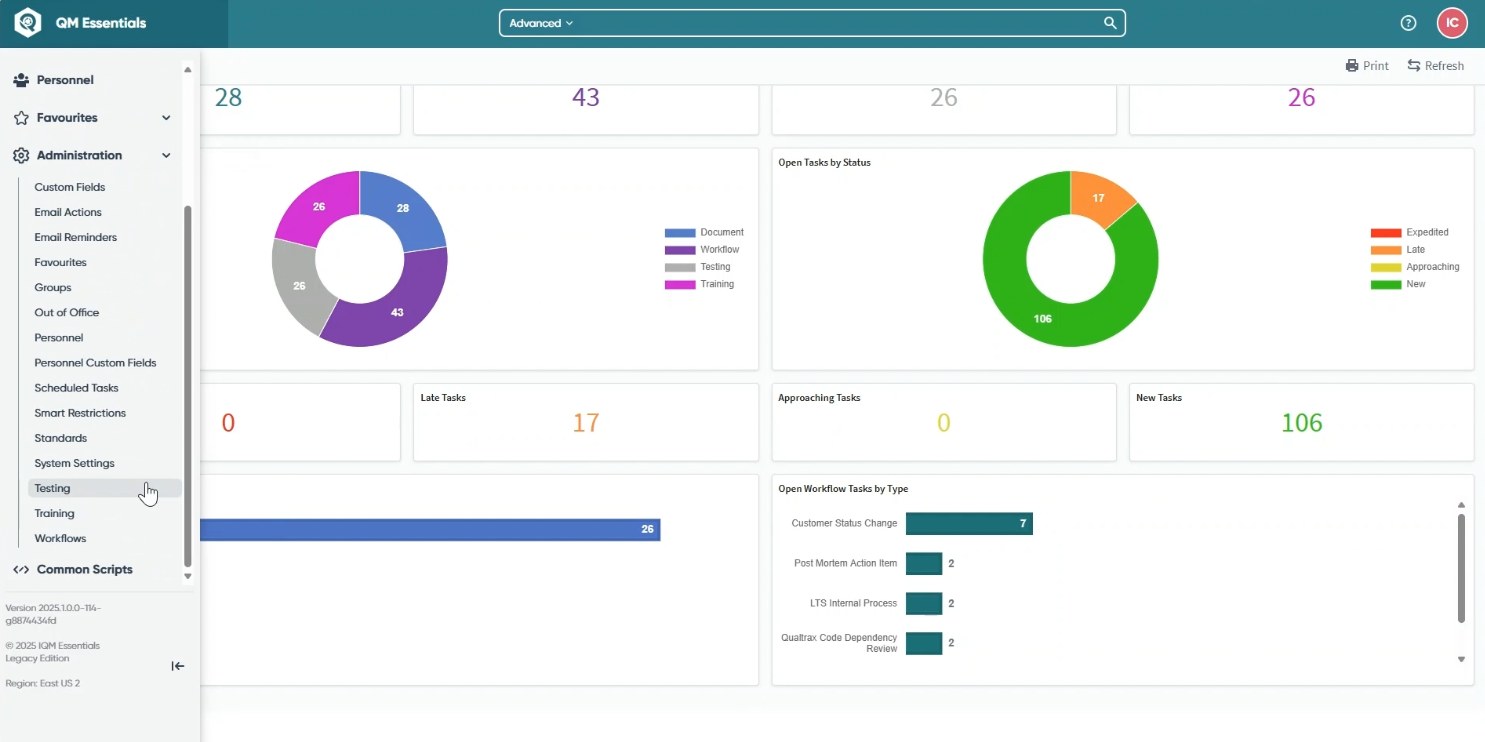Click the Qualtrax Code Dependency Review bar
1485x742 pixels.
pos(924,643)
